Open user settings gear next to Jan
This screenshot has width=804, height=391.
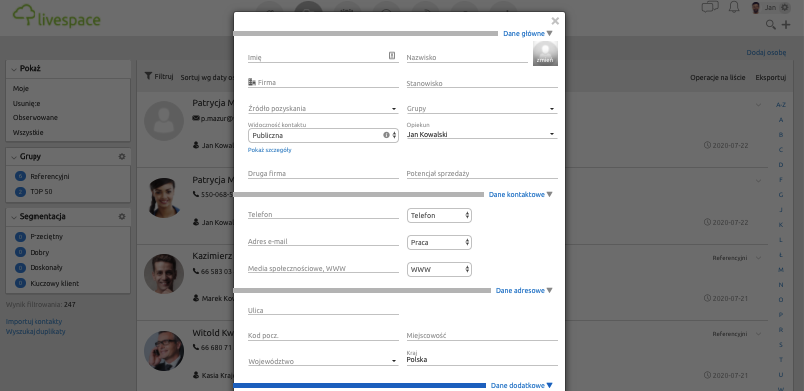pyautogui.click(x=785, y=8)
